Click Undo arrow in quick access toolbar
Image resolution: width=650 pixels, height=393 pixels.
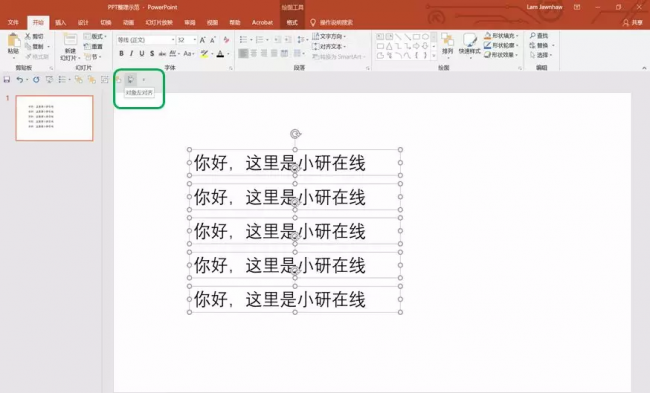(19, 80)
